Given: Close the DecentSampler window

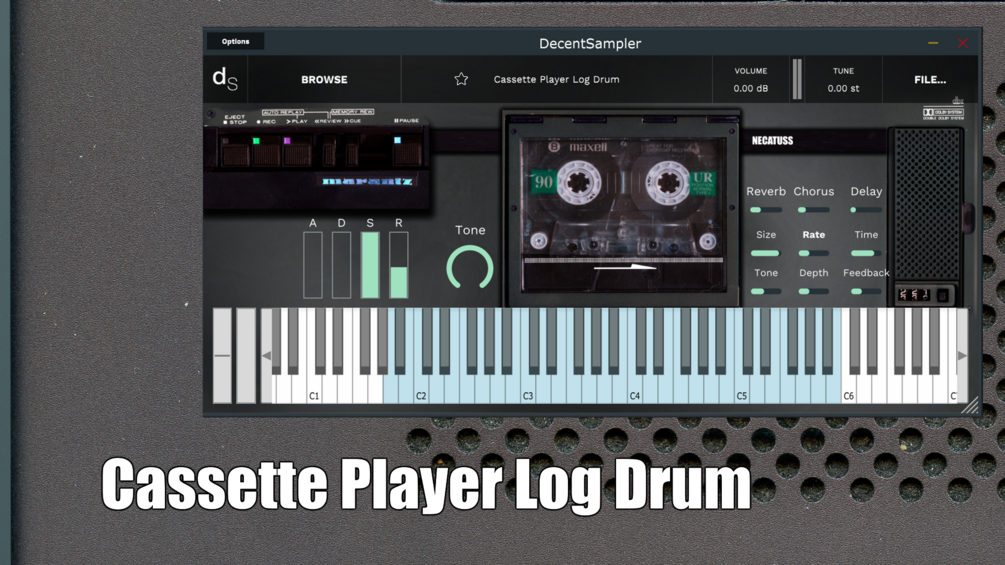Looking at the screenshot, I should click(x=962, y=43).
